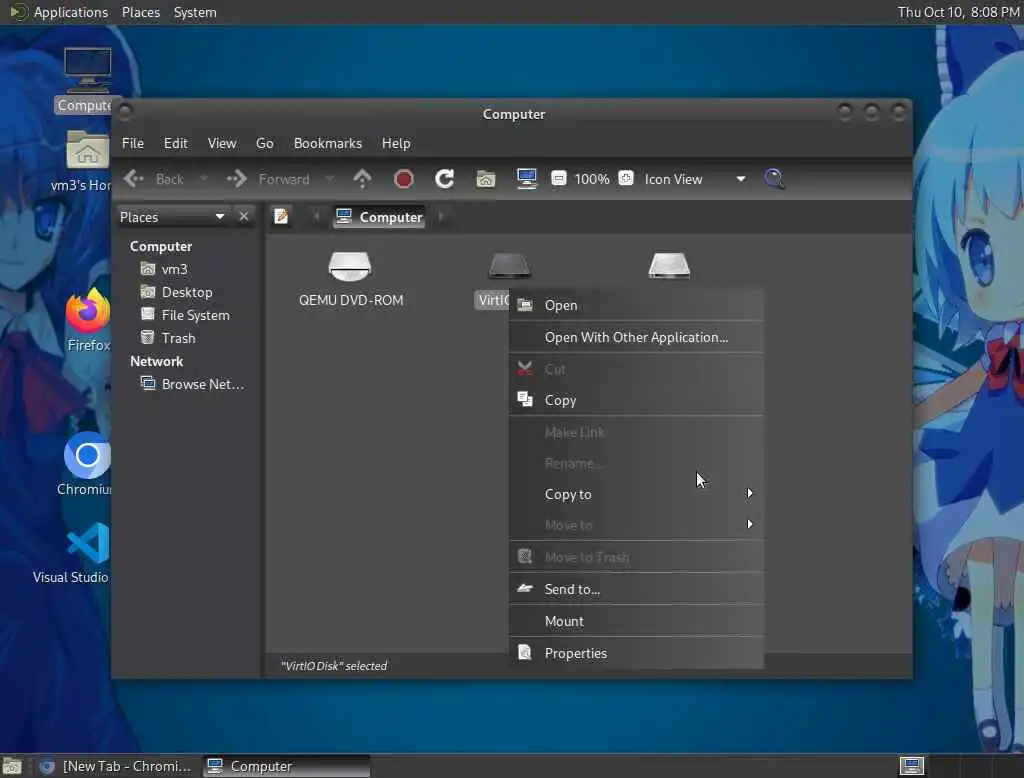
Task: Open the File menu
Action: (x=133, y=143)
